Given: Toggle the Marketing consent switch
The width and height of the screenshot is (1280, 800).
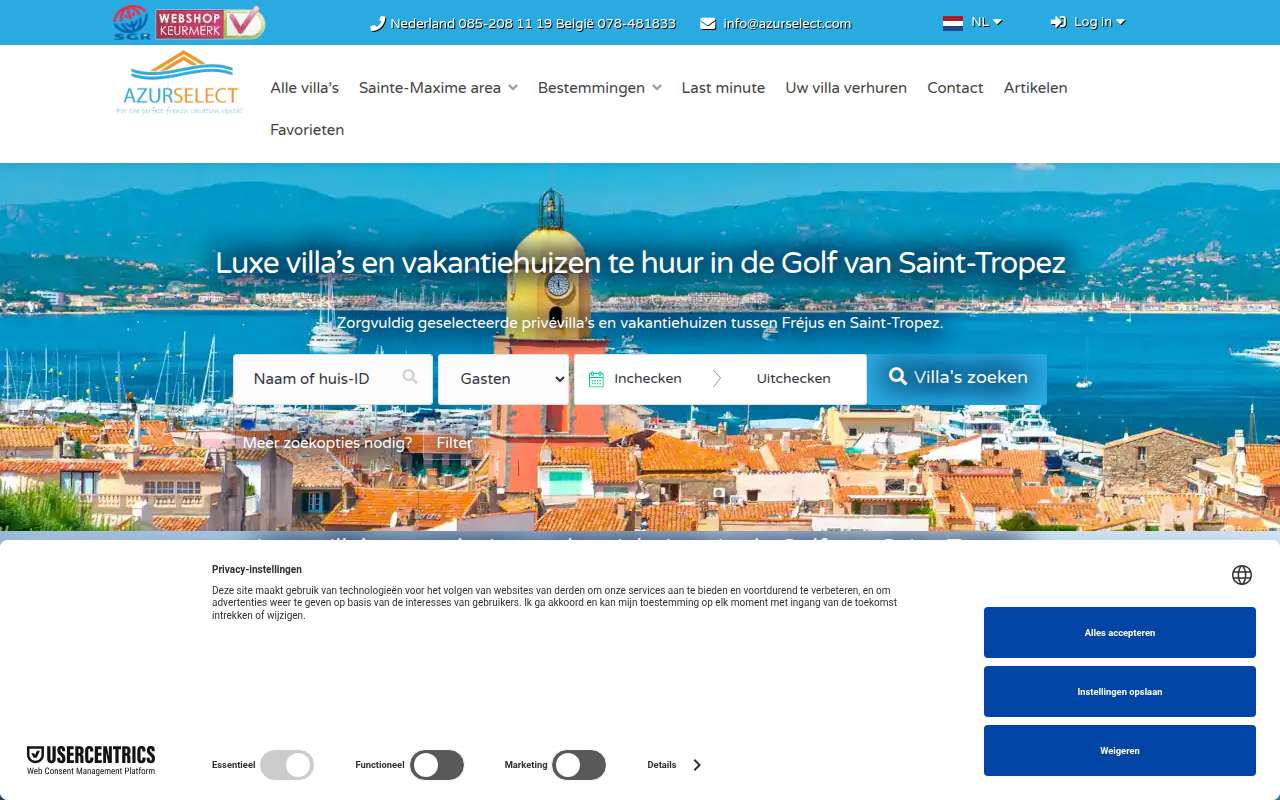Looking at the screenshot, I should pyautogui.click(x=579, y=765).
